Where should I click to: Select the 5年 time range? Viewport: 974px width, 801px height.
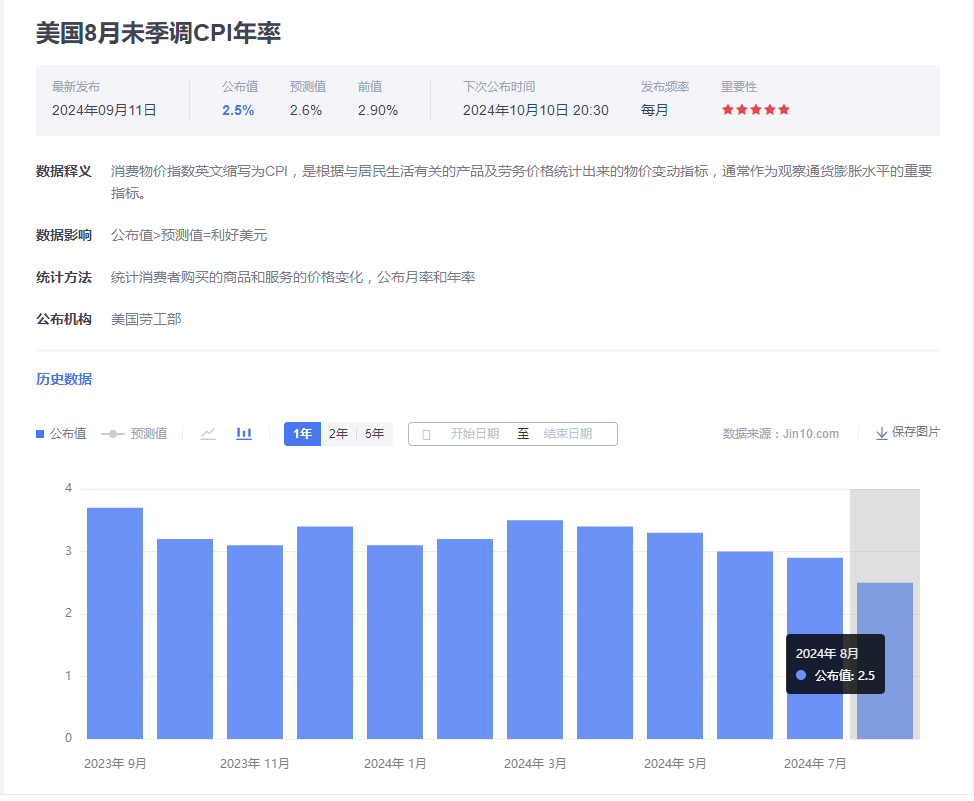pos(374,434)
